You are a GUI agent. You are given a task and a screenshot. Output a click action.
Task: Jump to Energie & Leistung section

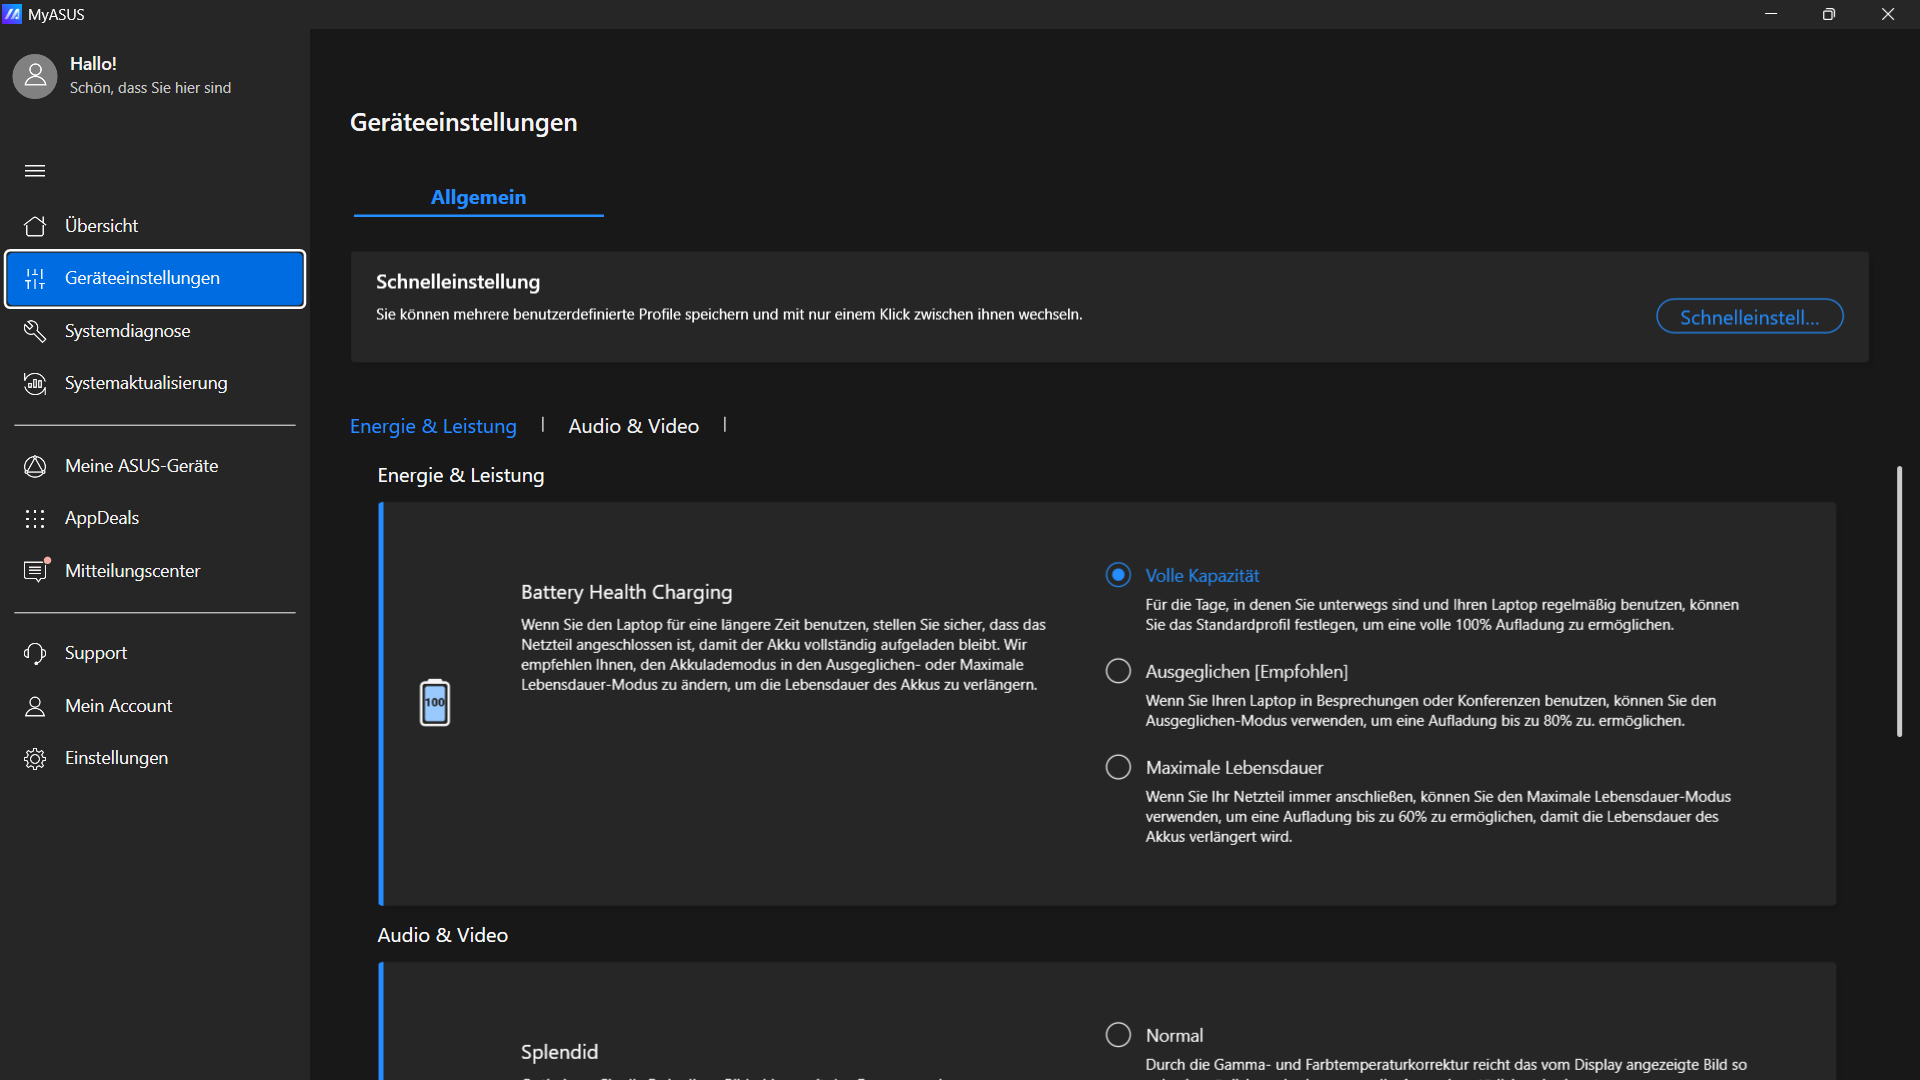coord(433,426)
